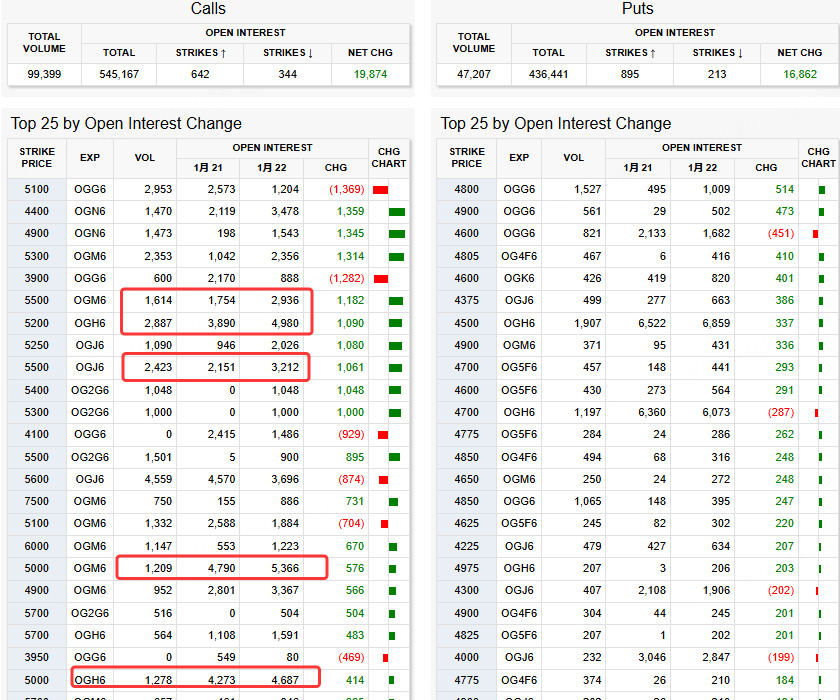This screenshot has width=840, height=700.
Task: Click Calls strike 6000 cell
Action: pos(36,546)
